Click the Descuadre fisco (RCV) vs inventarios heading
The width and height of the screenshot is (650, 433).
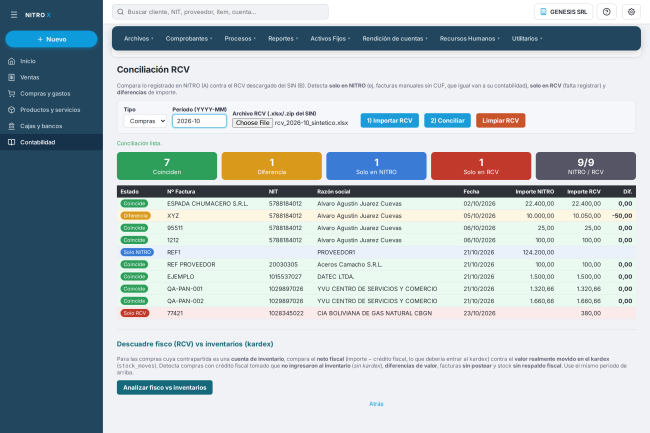click(x=195, y=344)
